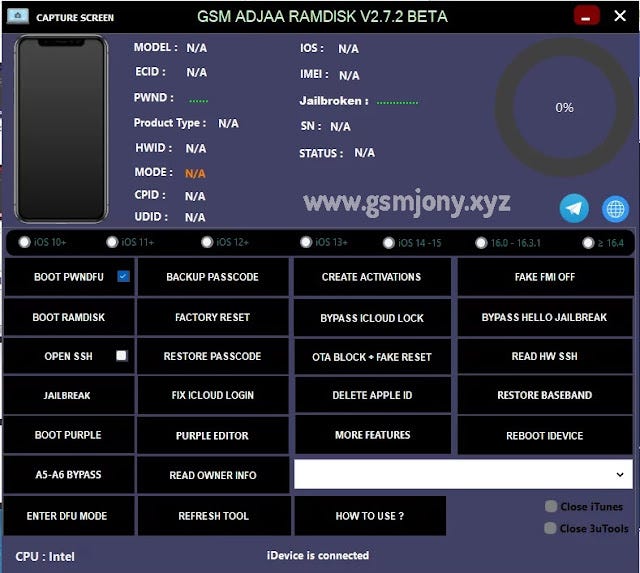Click the MODEL N/A value

tap(197, 48)
